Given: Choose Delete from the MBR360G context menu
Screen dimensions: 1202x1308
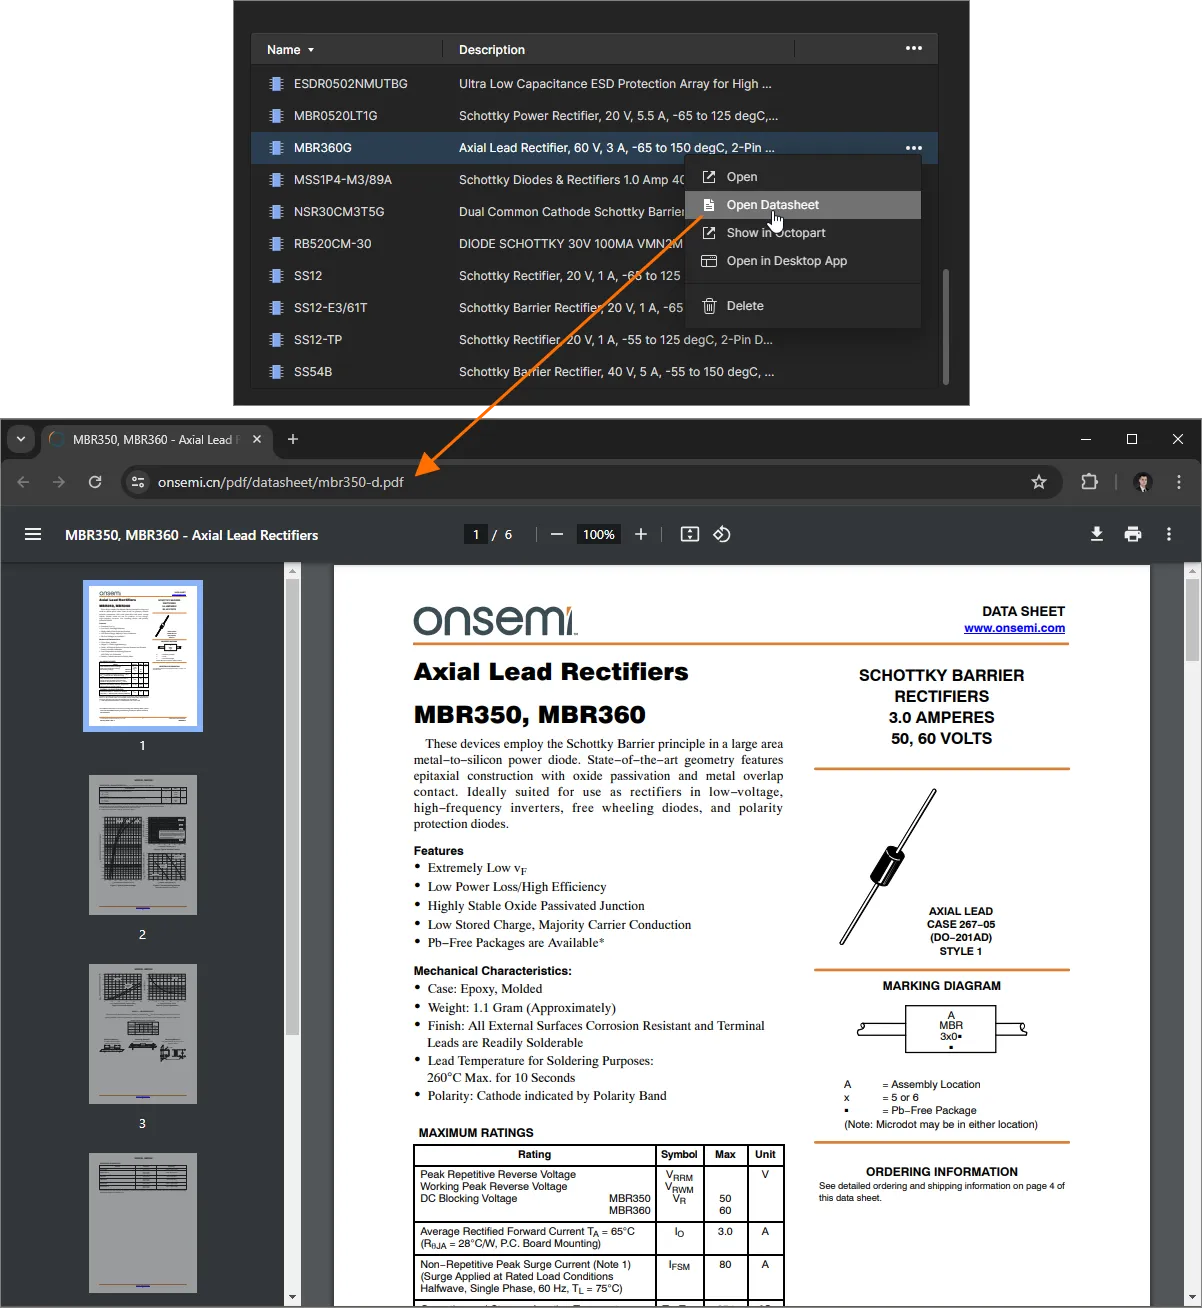Looking at the screenshot, I should pyautogui.click(x=744, y=306).
